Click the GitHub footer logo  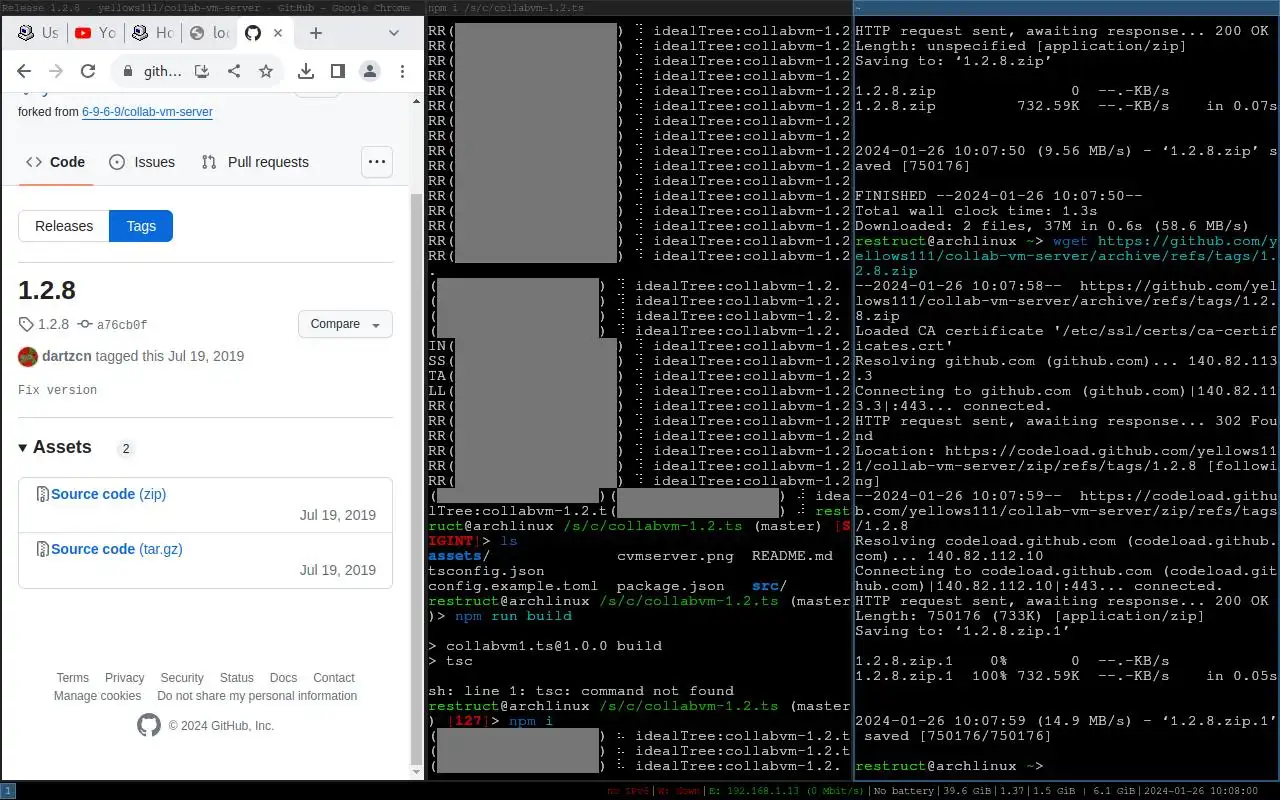click(148, 725)
